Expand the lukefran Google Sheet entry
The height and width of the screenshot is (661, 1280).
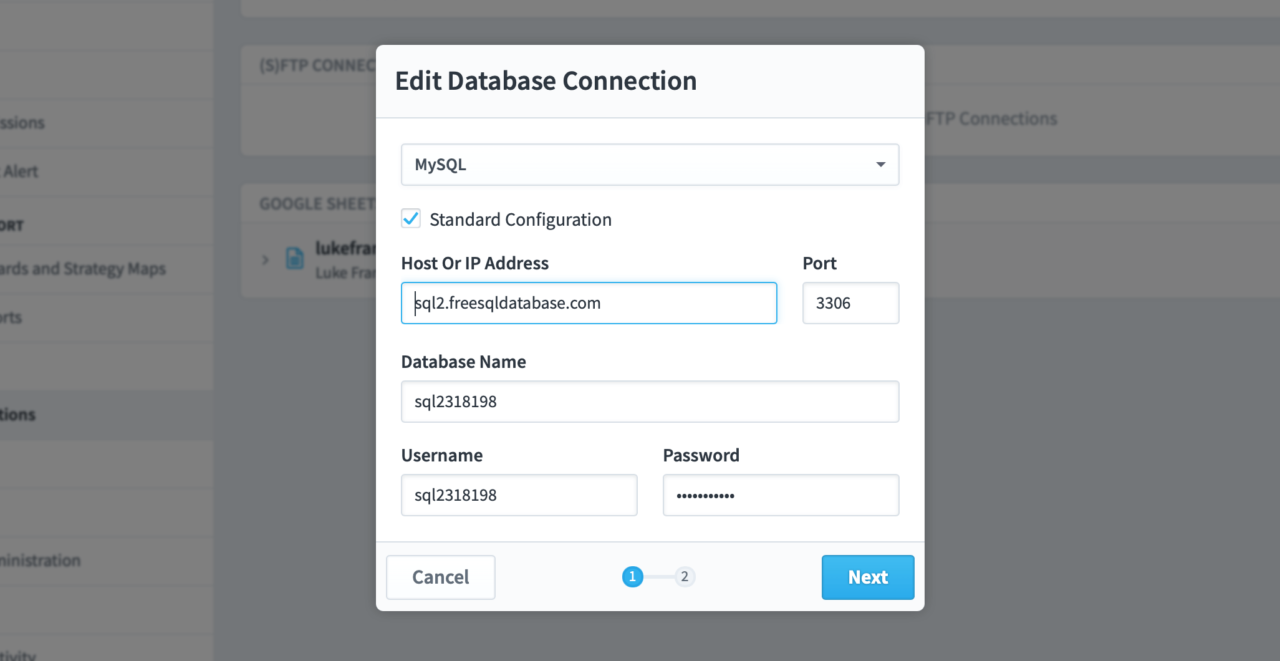pyautogui.click(x=265, y=259)
